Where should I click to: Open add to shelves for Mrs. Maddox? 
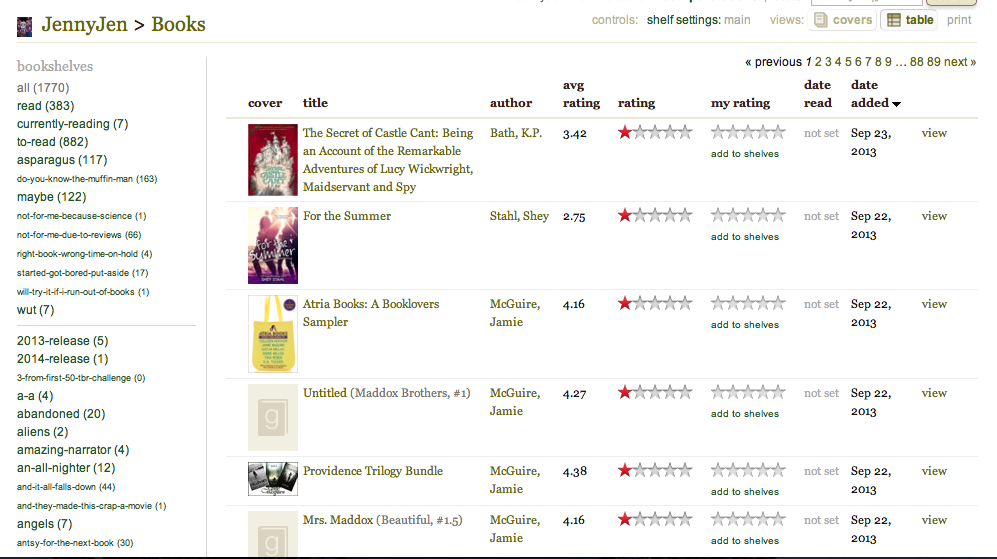pyautogui.click(x=744, y=541)
